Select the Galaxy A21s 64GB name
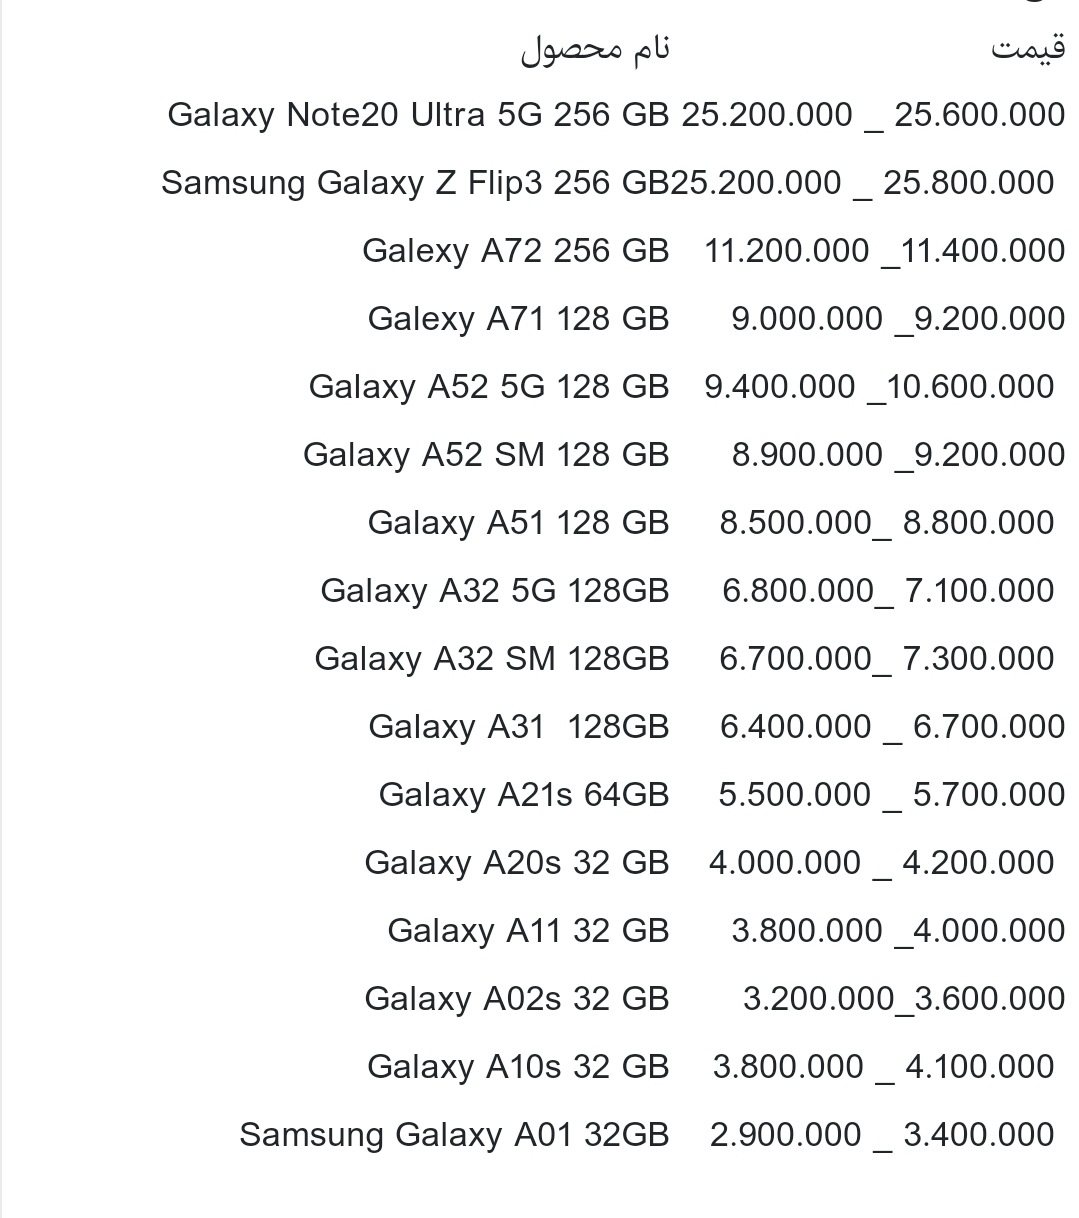 [523, 795]
